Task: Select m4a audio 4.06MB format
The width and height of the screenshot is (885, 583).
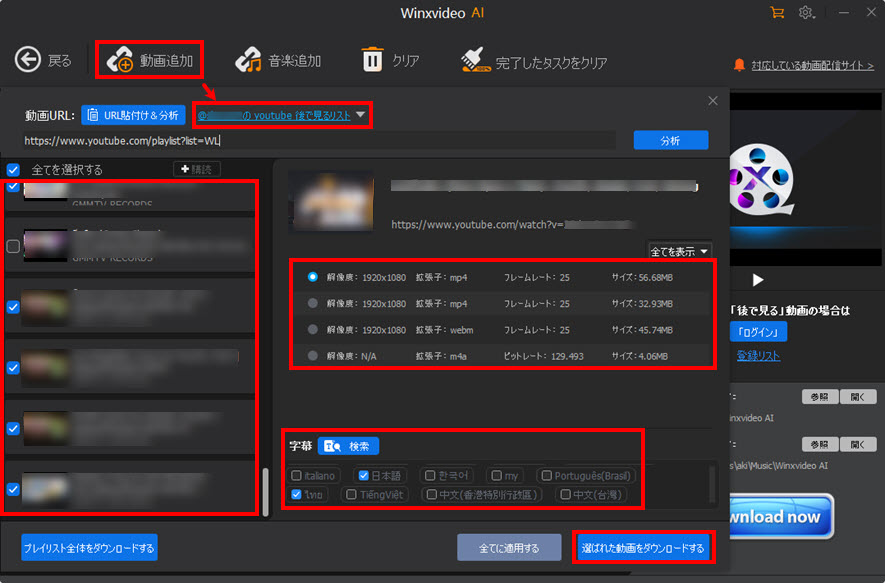Action: [312, 356]
